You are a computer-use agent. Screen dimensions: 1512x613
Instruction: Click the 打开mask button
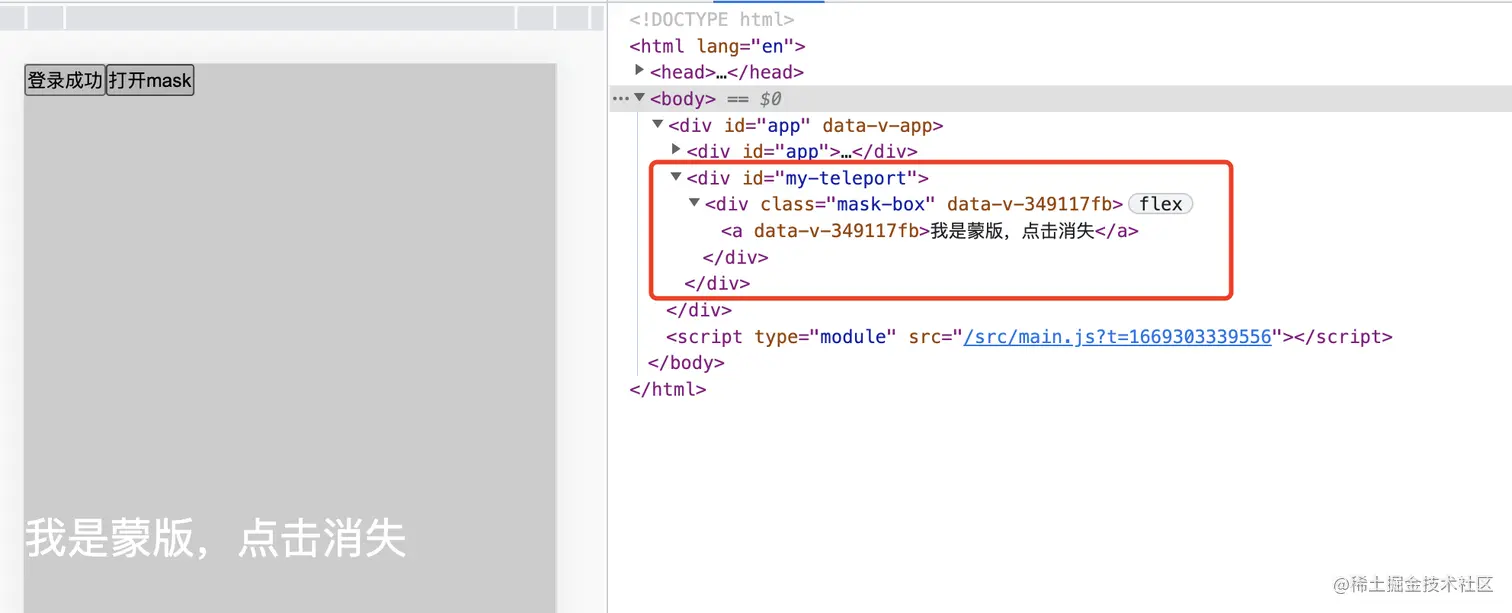tap(150, 80)
